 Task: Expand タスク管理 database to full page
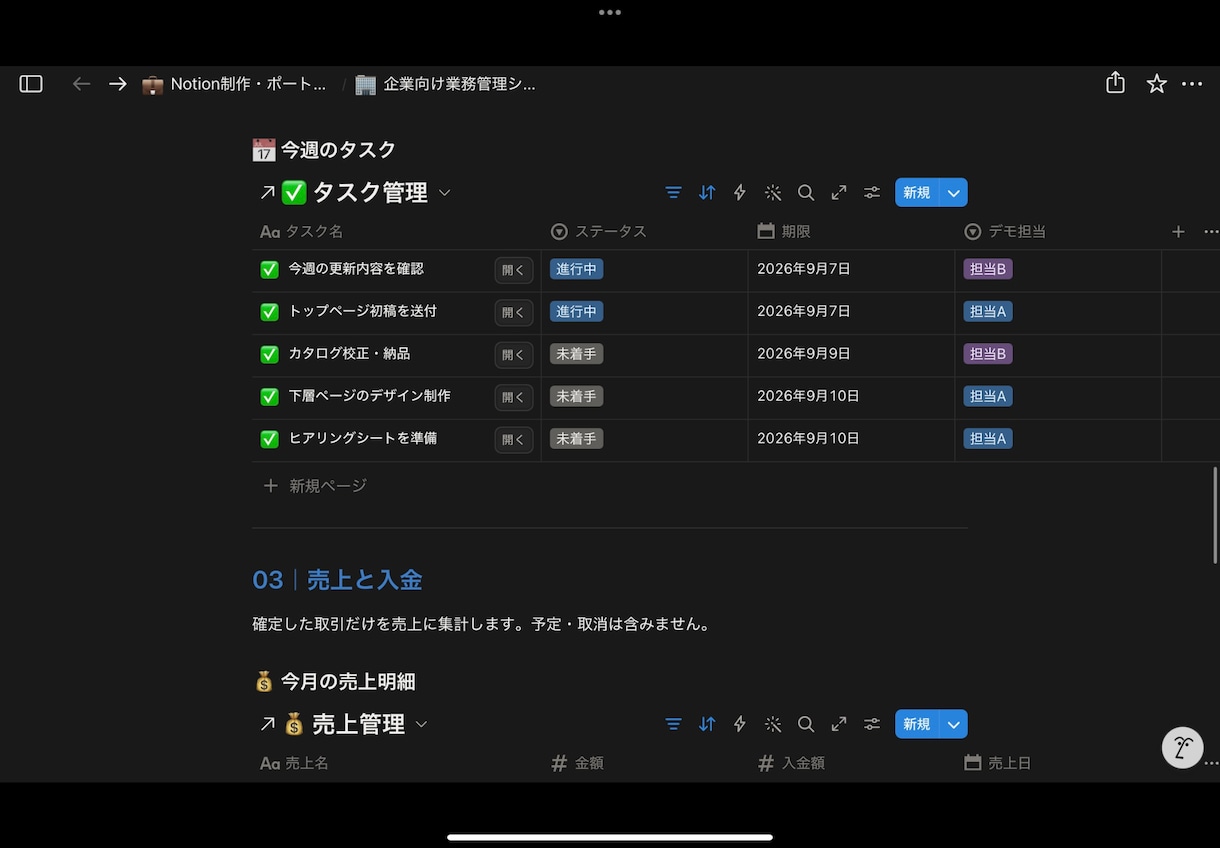point(839,192)
